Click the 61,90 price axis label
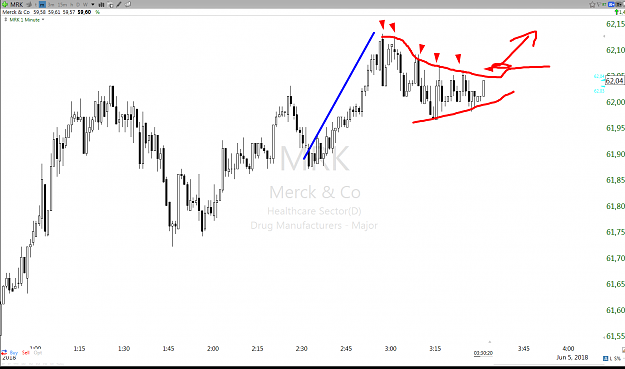This screenshot has width=625, height=369. (615, 154)
